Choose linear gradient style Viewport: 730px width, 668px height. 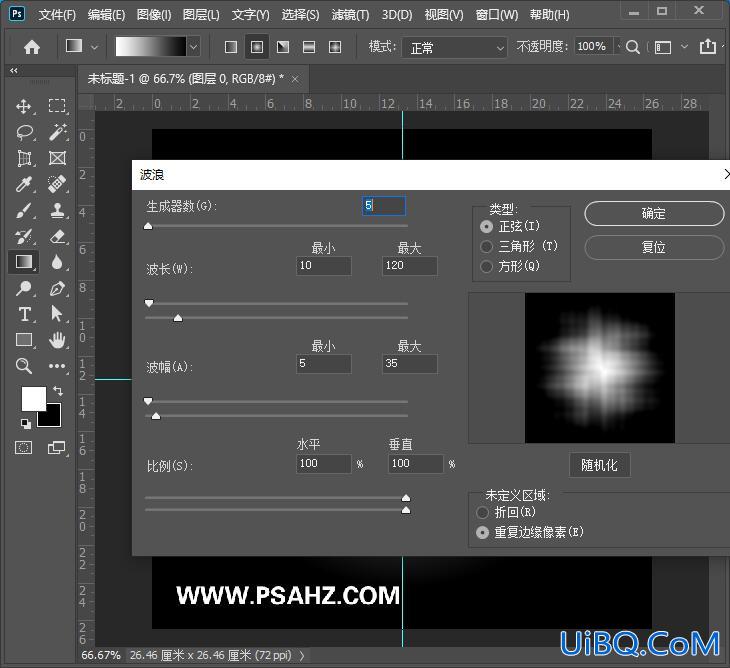231,47
